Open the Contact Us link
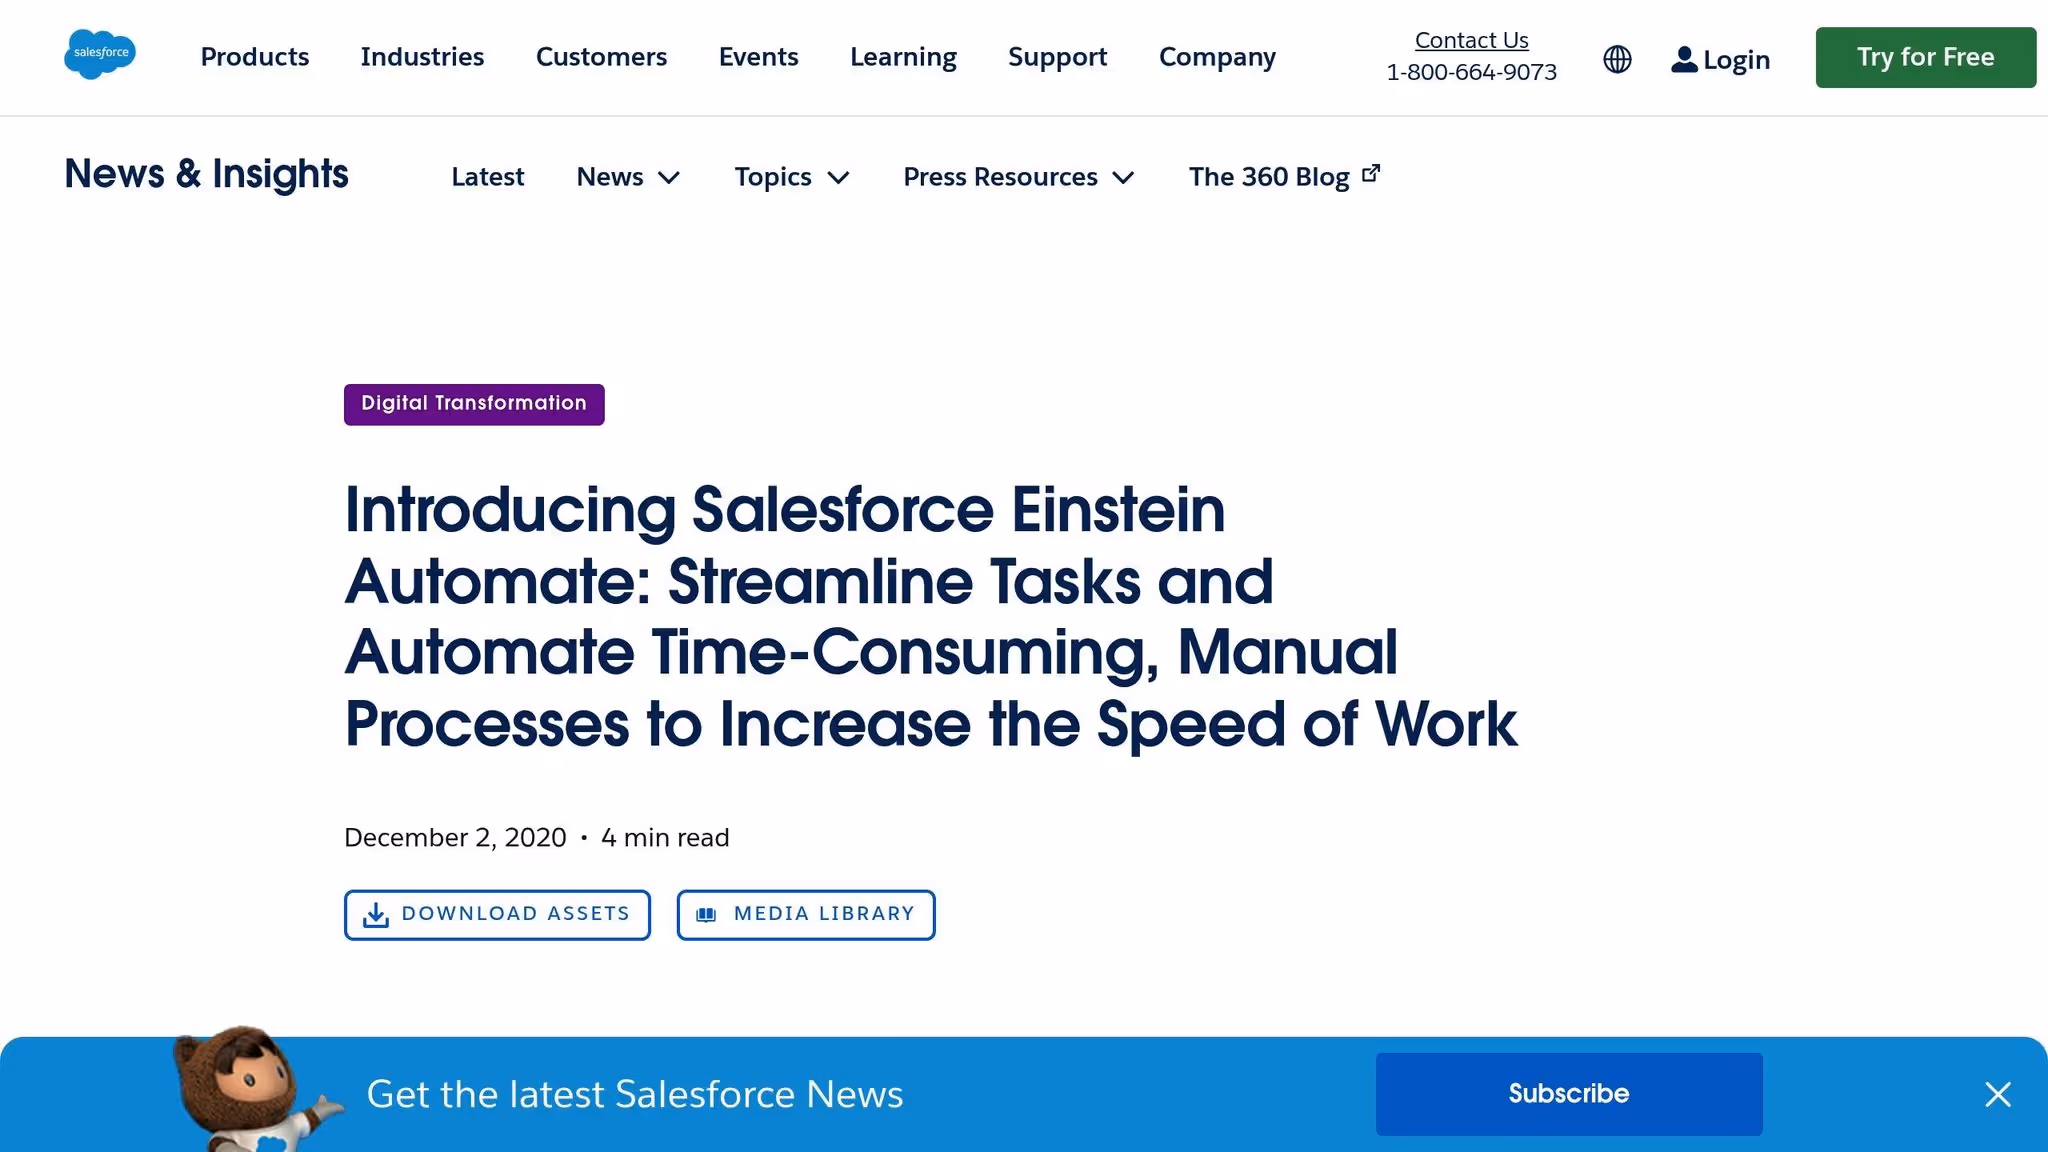The width and height of the screenshot is (2048, 1152). 1471,40
